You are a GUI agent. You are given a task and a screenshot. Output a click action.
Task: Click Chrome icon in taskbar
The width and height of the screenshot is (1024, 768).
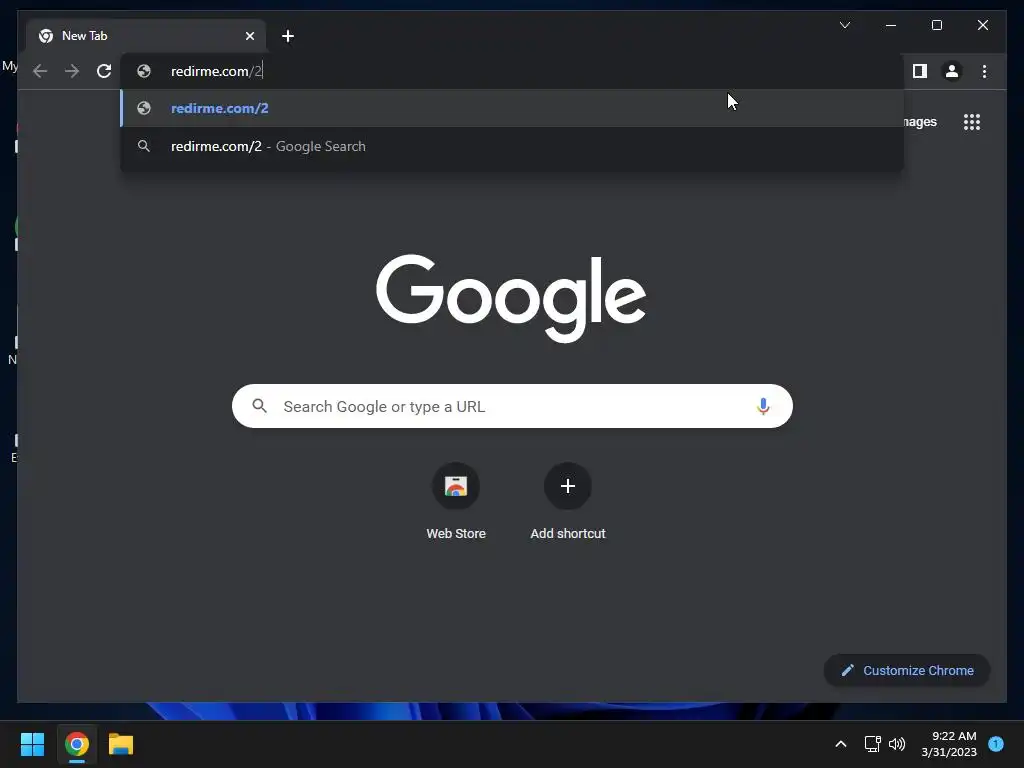pyautogui.click(x=77, y=744)
